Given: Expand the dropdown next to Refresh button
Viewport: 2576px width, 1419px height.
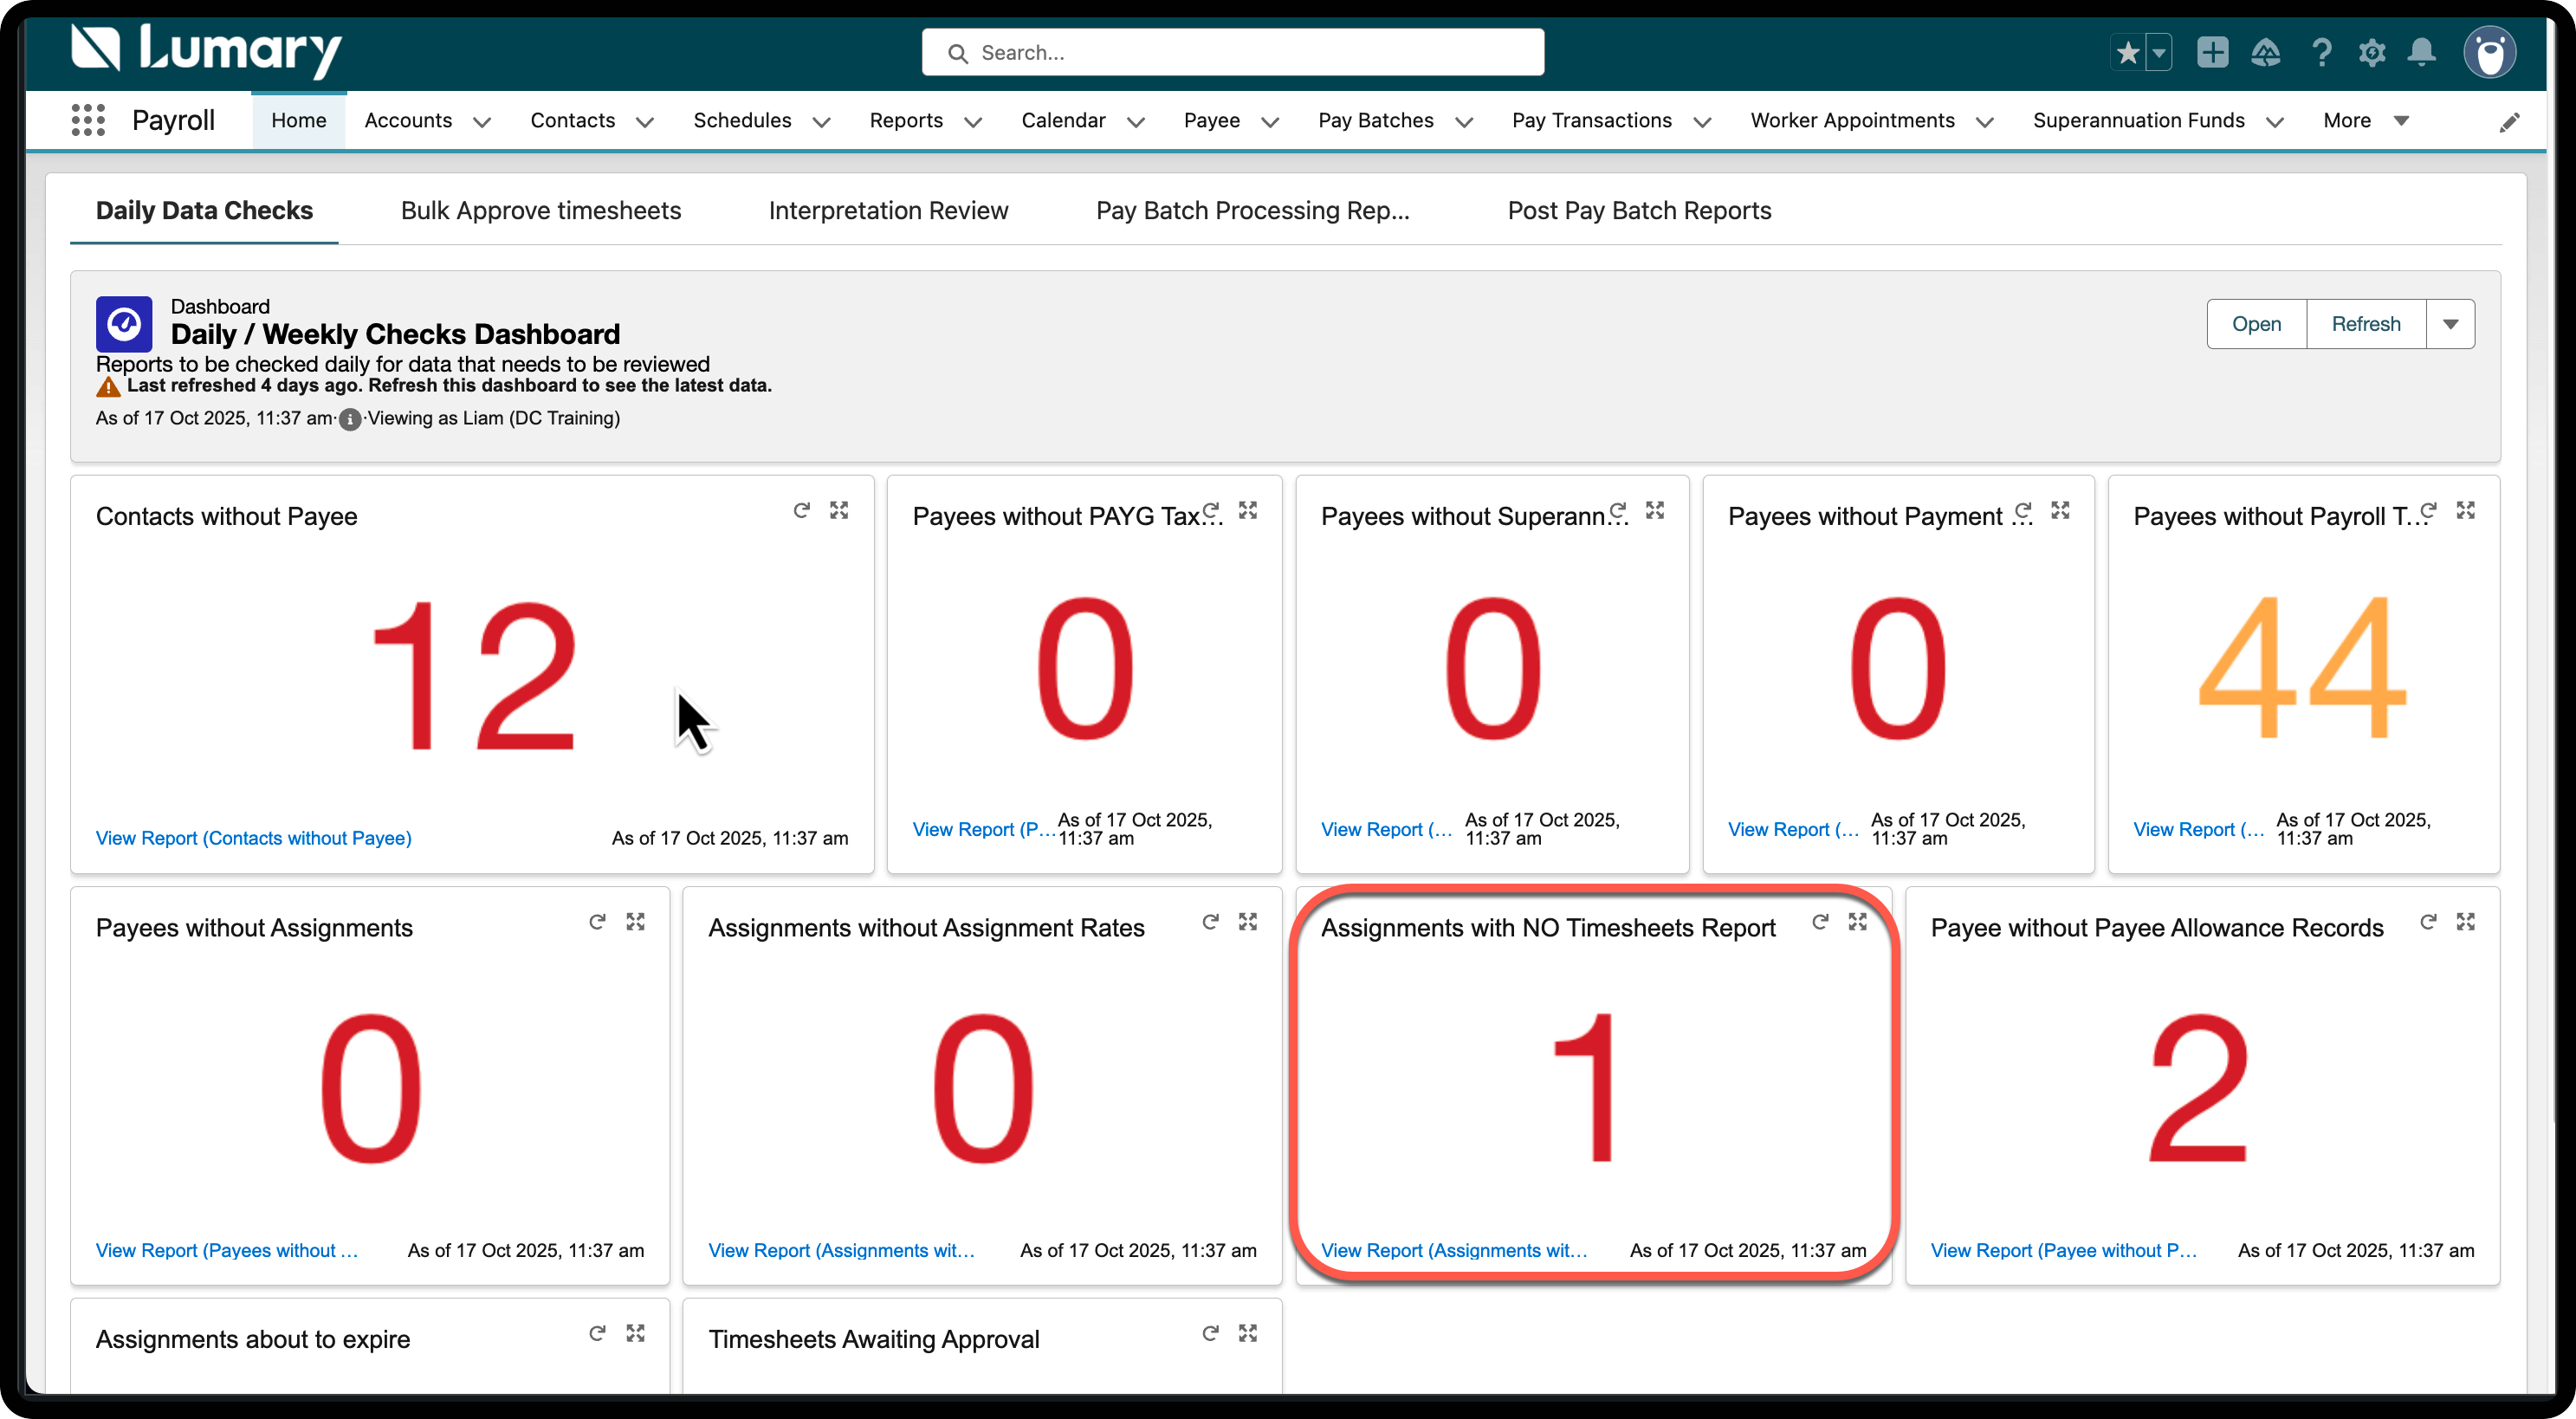Looking at the screenshot, I should 2450,323.
